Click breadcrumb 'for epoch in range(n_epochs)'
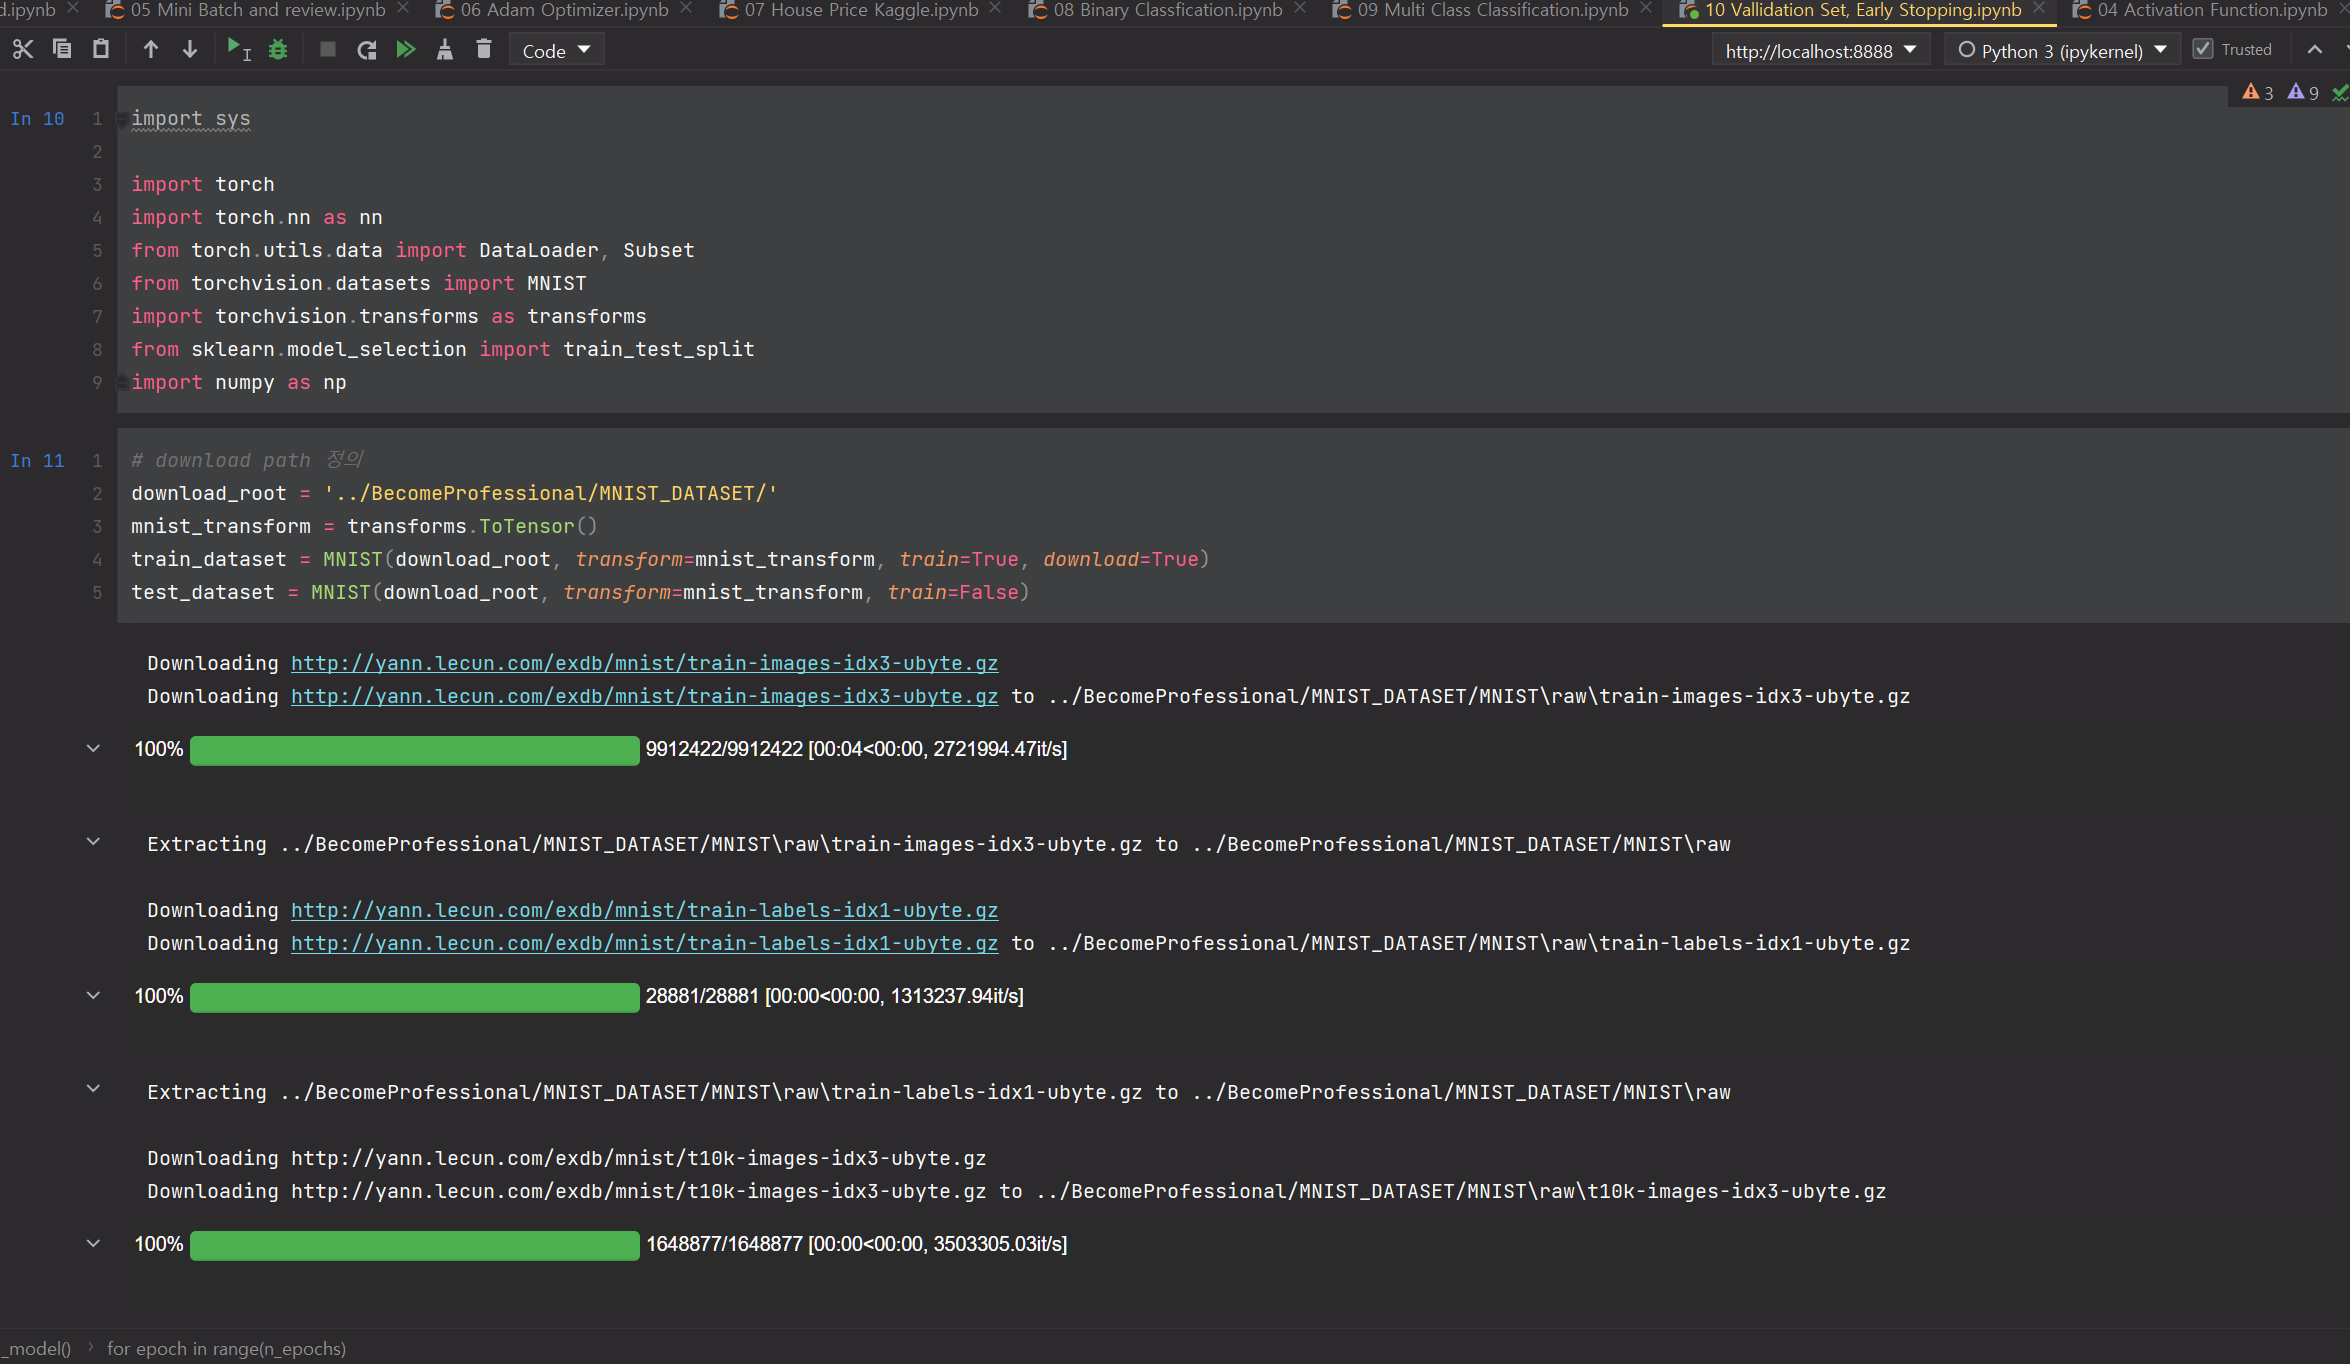The width and height of the screenshot is (2350, 1364). click(x=227, y=1348)
